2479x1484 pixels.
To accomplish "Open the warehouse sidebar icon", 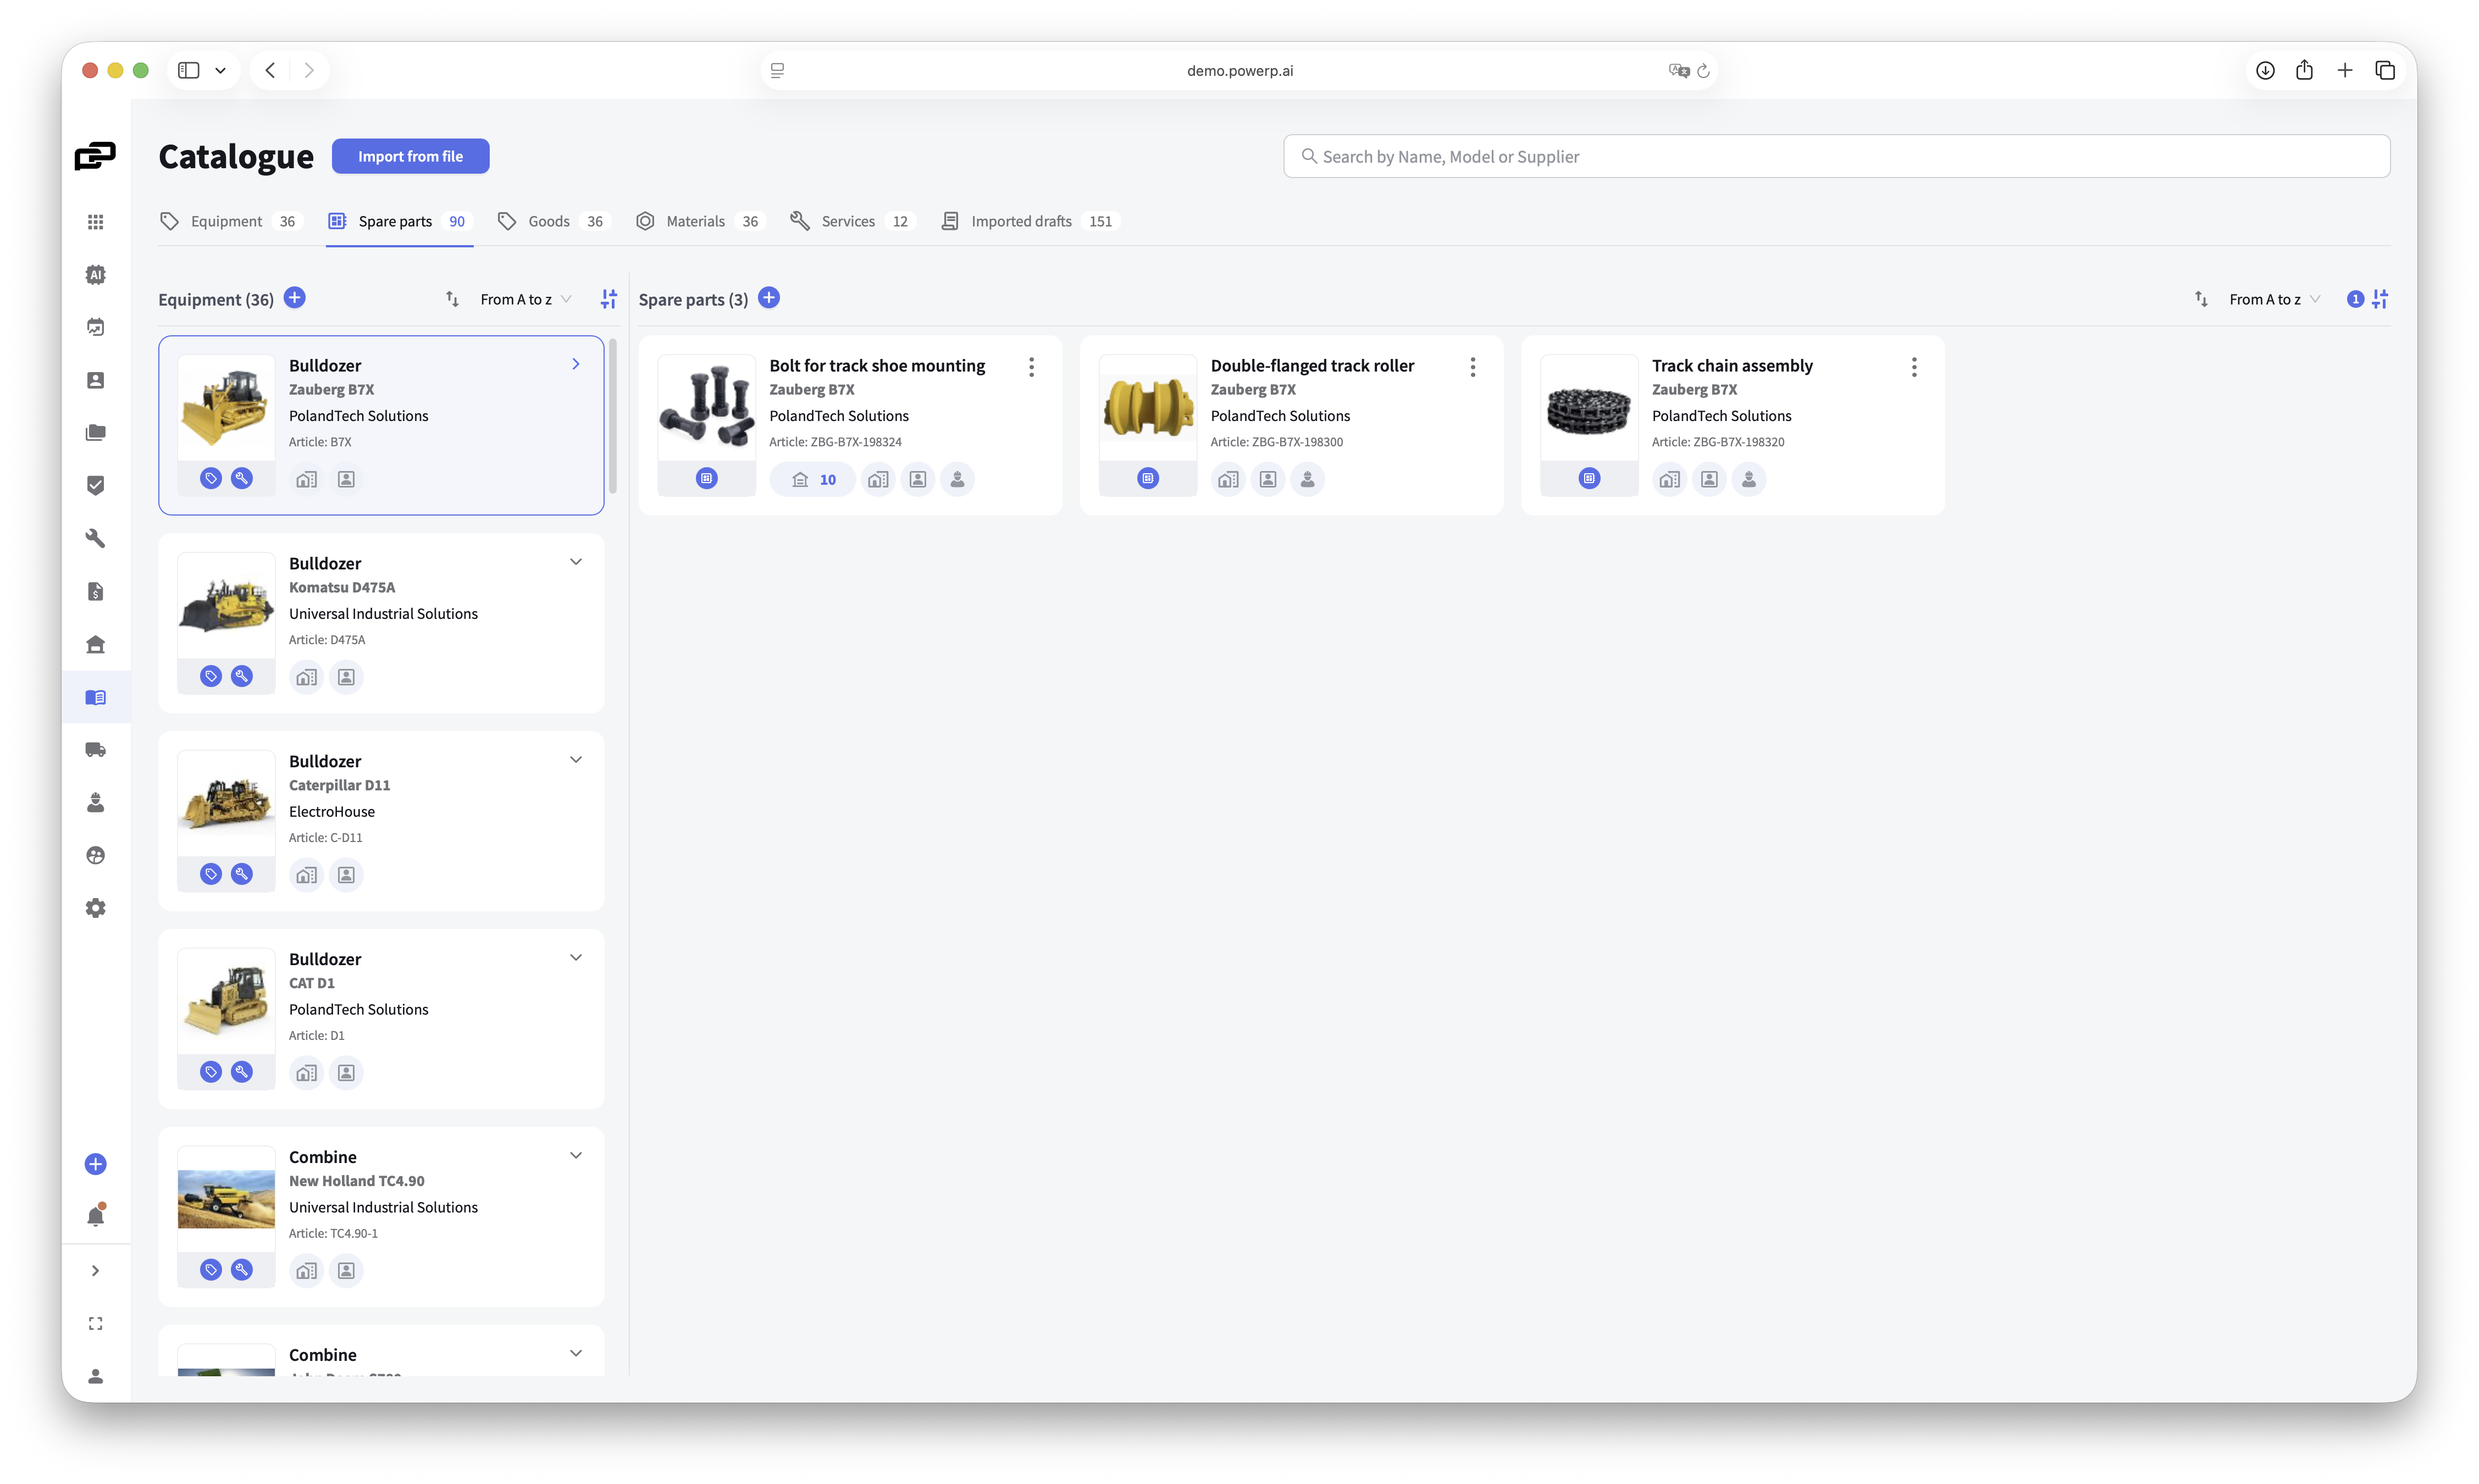I will (95, 644).
